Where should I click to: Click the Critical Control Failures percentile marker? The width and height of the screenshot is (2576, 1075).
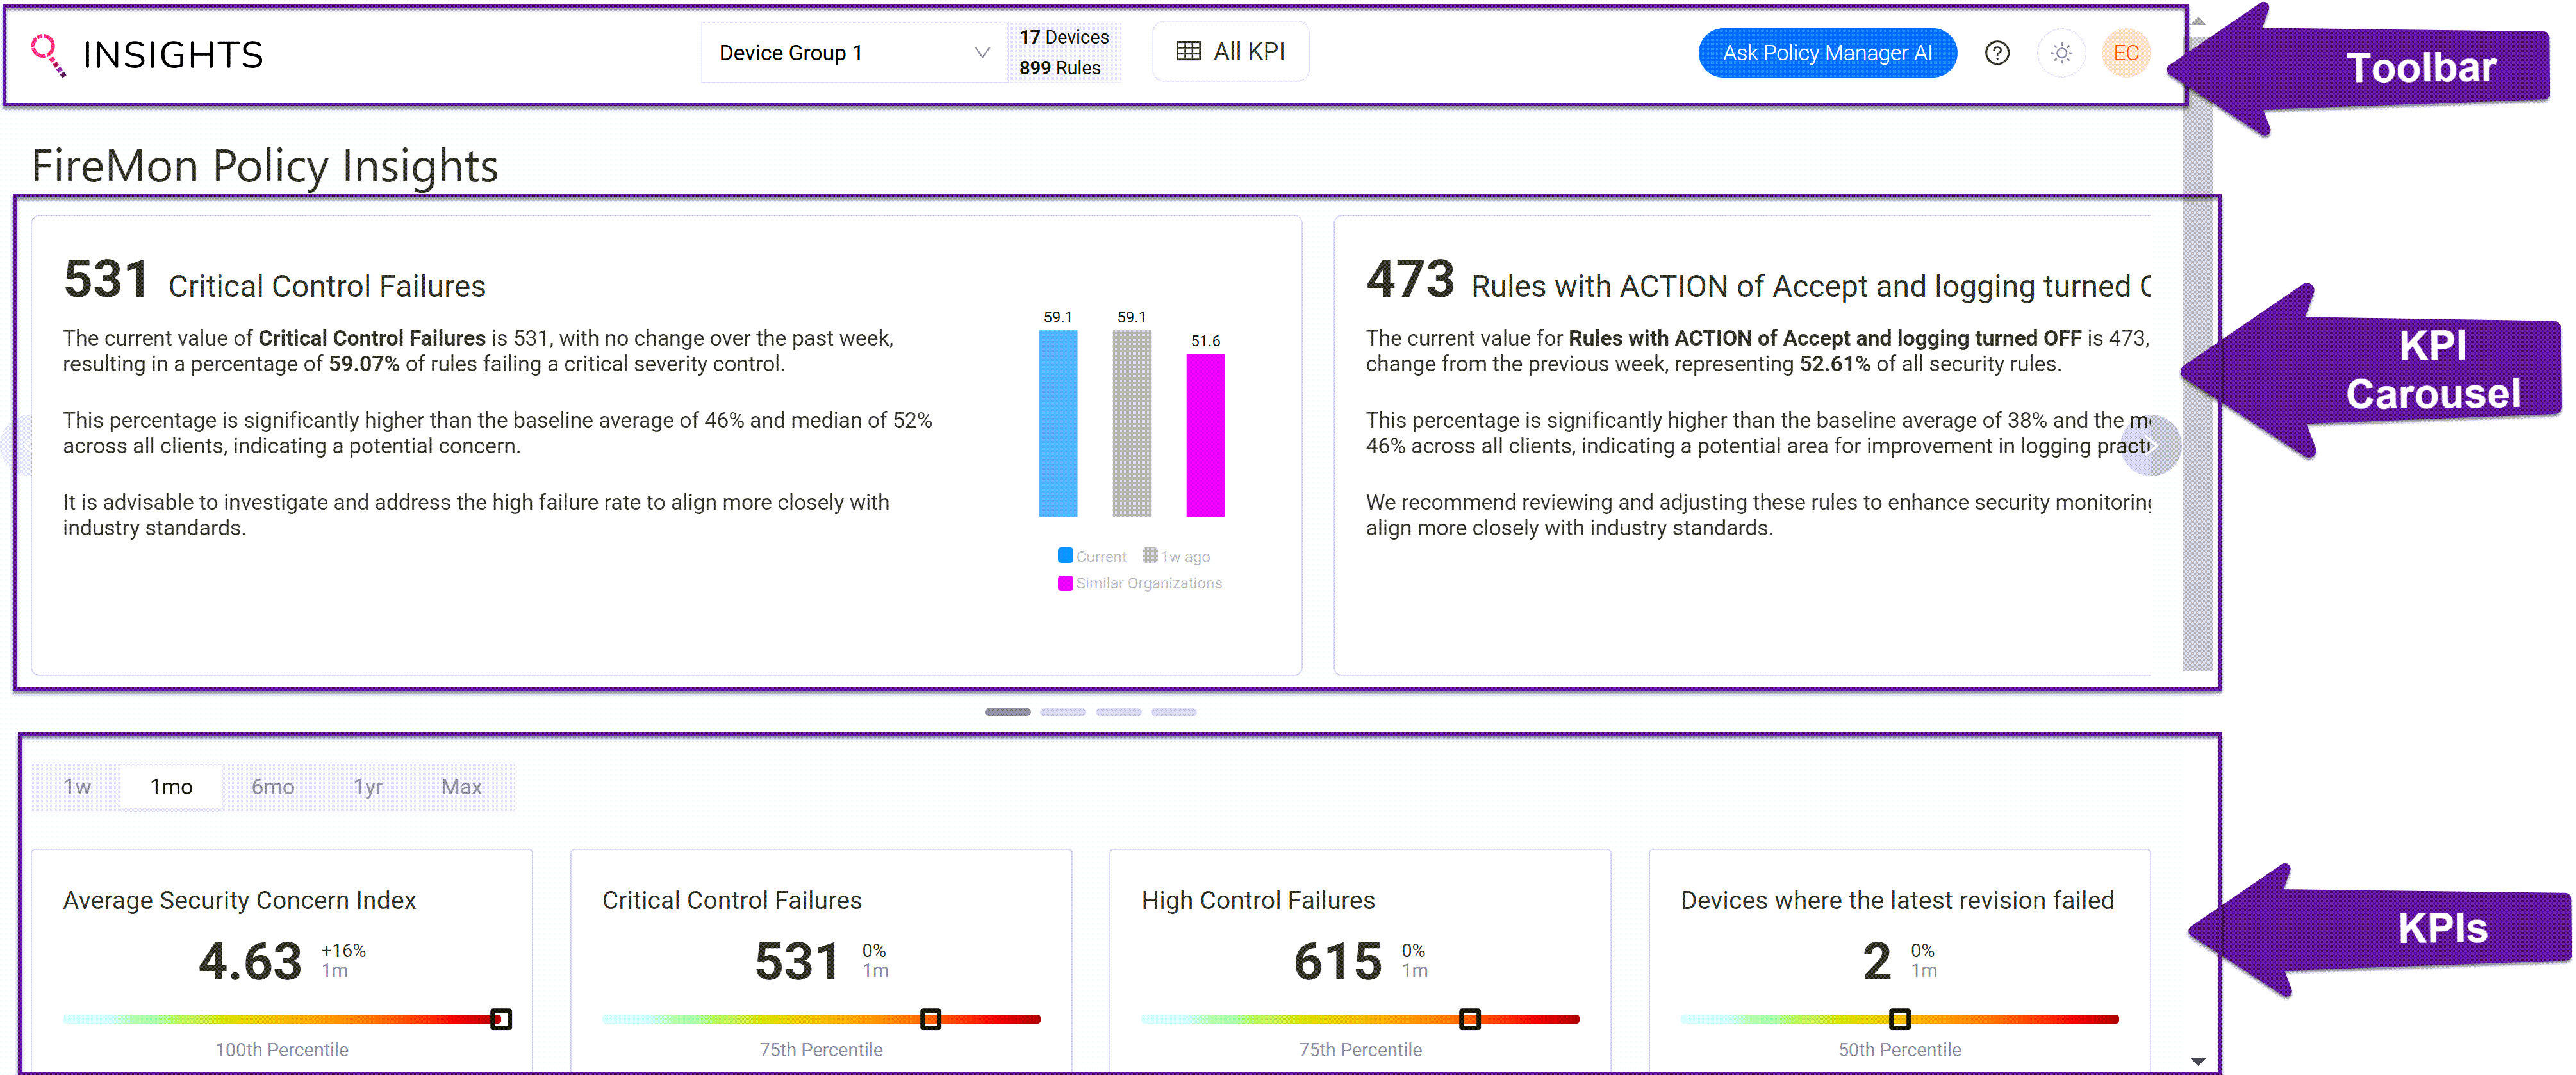tap(930, 1019)
